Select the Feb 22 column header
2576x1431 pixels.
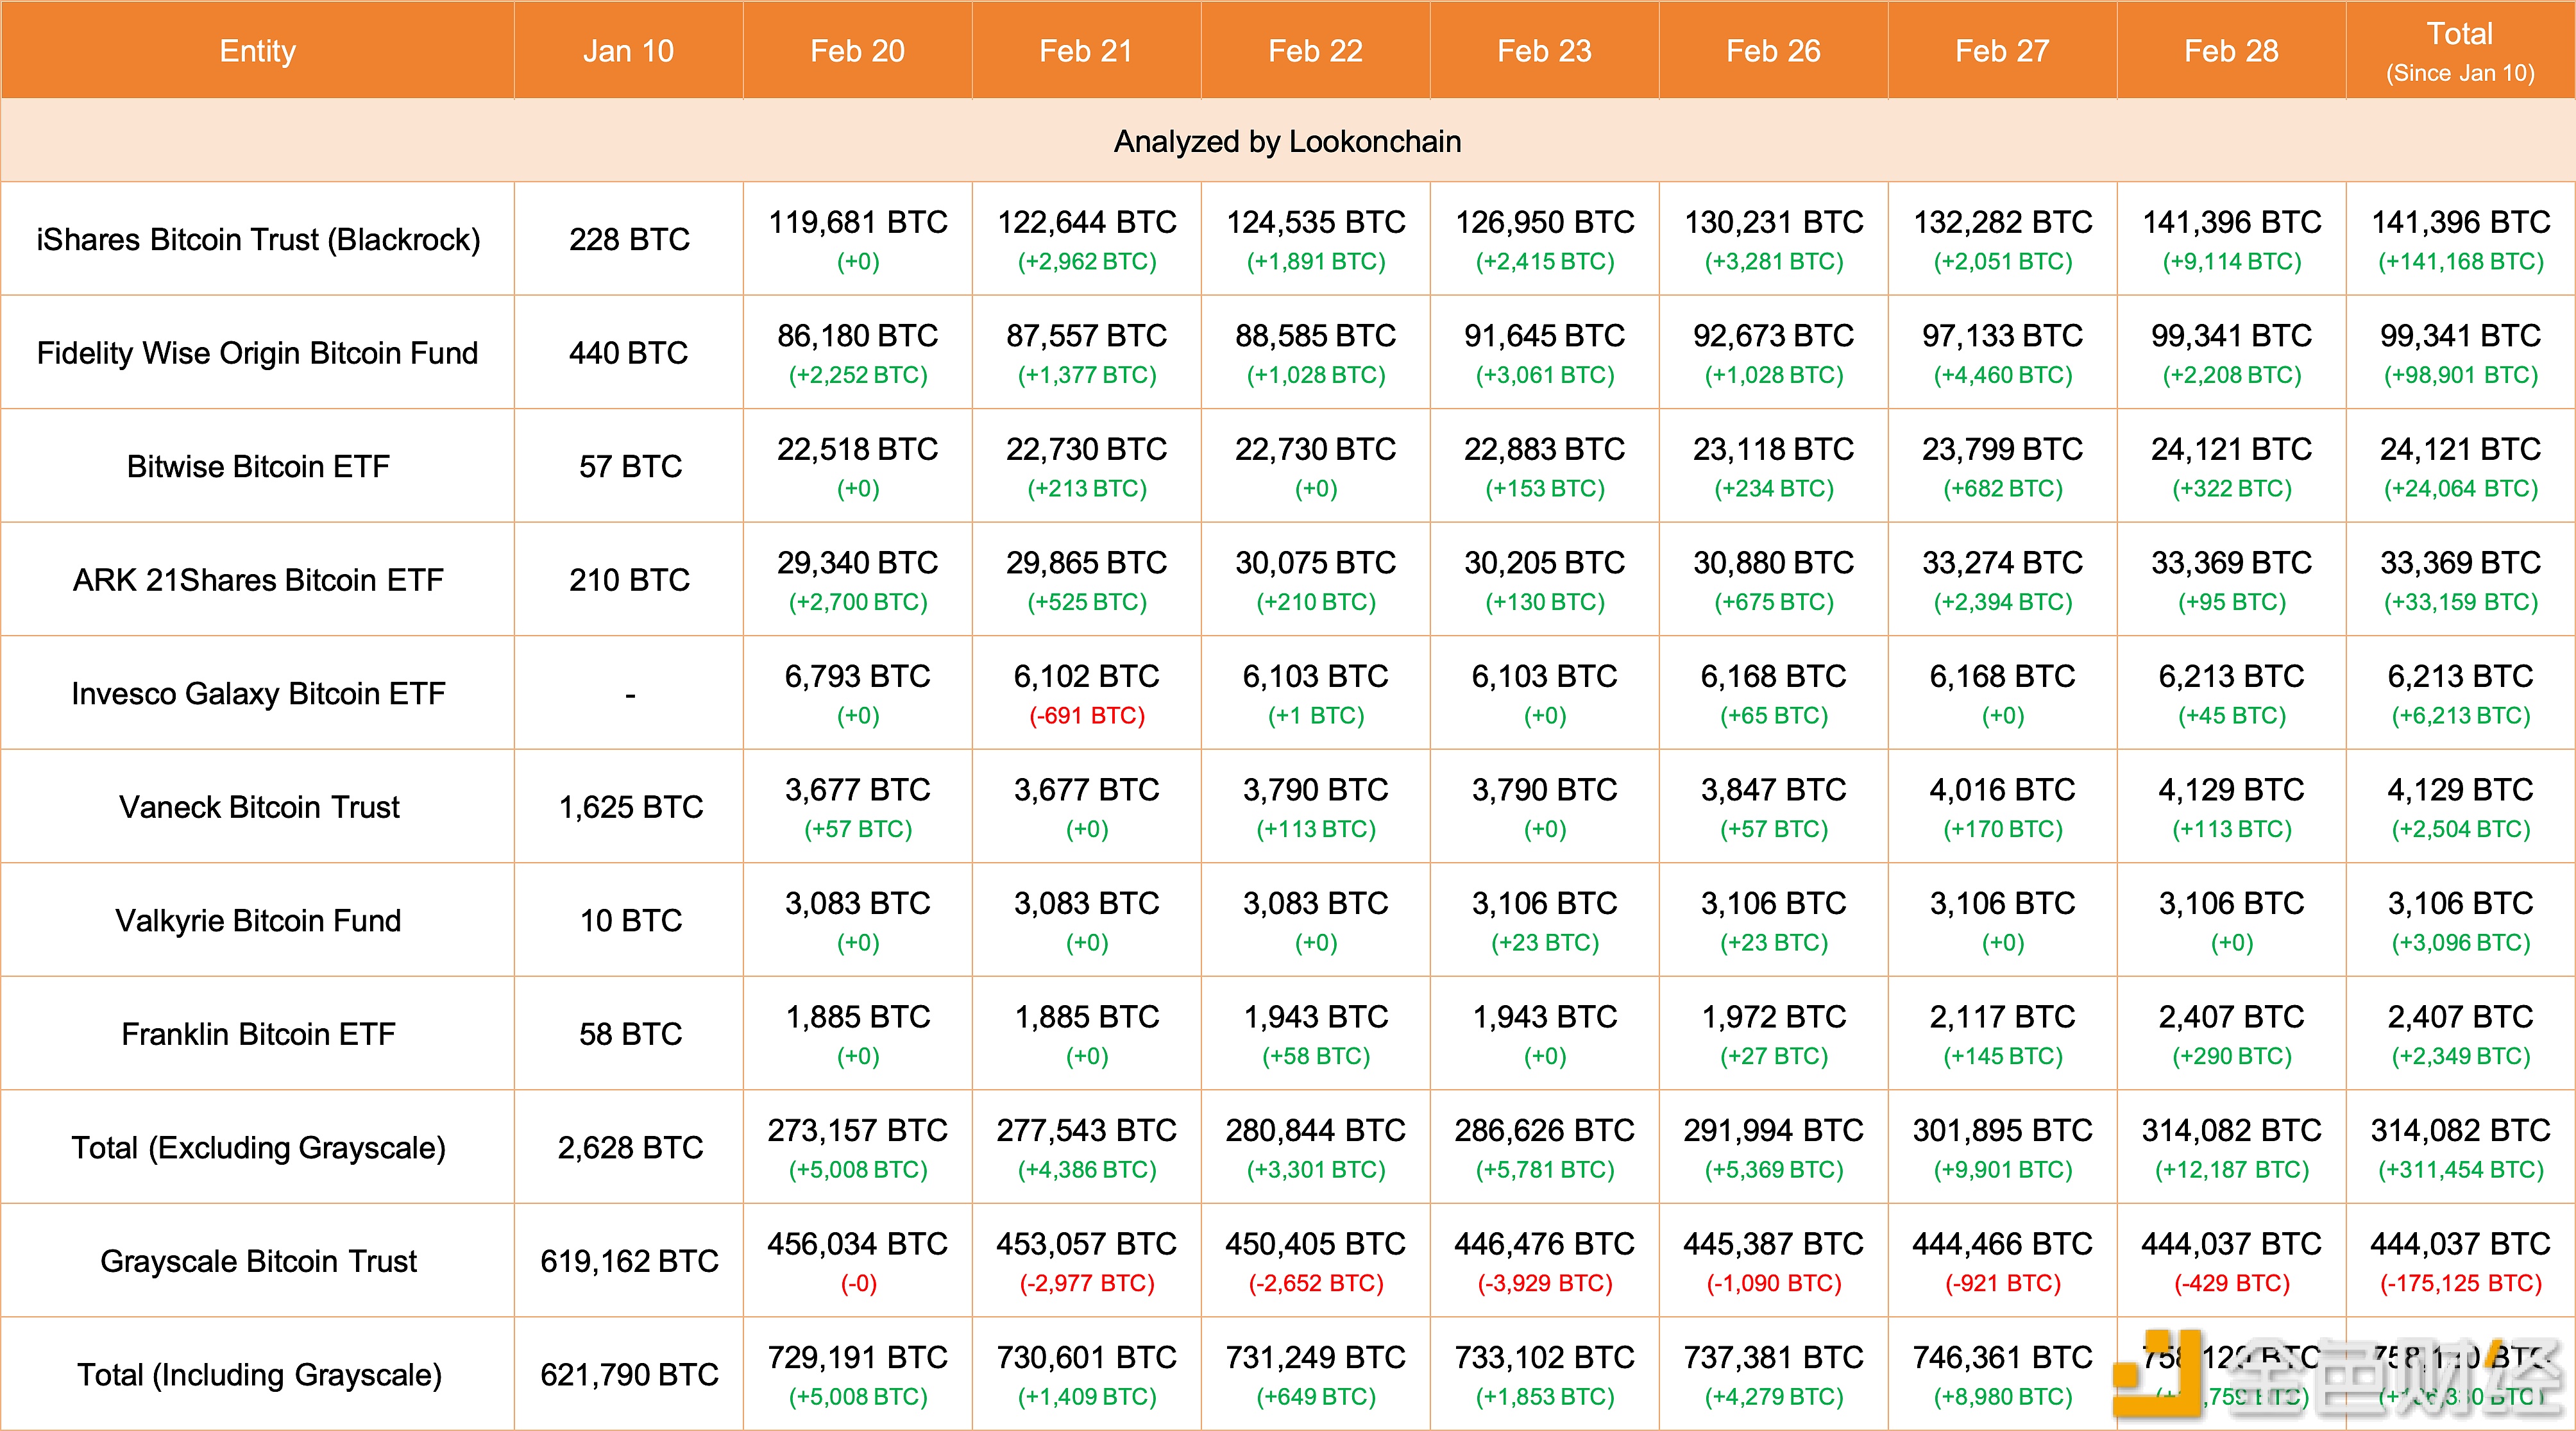coord(1316,51)
